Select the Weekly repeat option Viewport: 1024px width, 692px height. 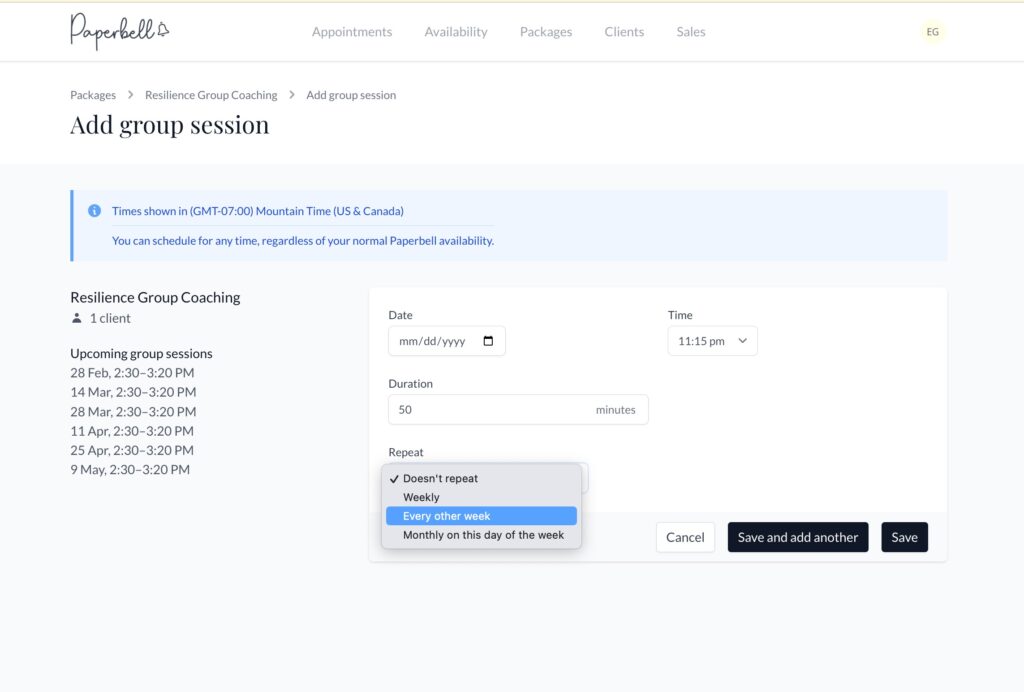[x=421, y=497]
